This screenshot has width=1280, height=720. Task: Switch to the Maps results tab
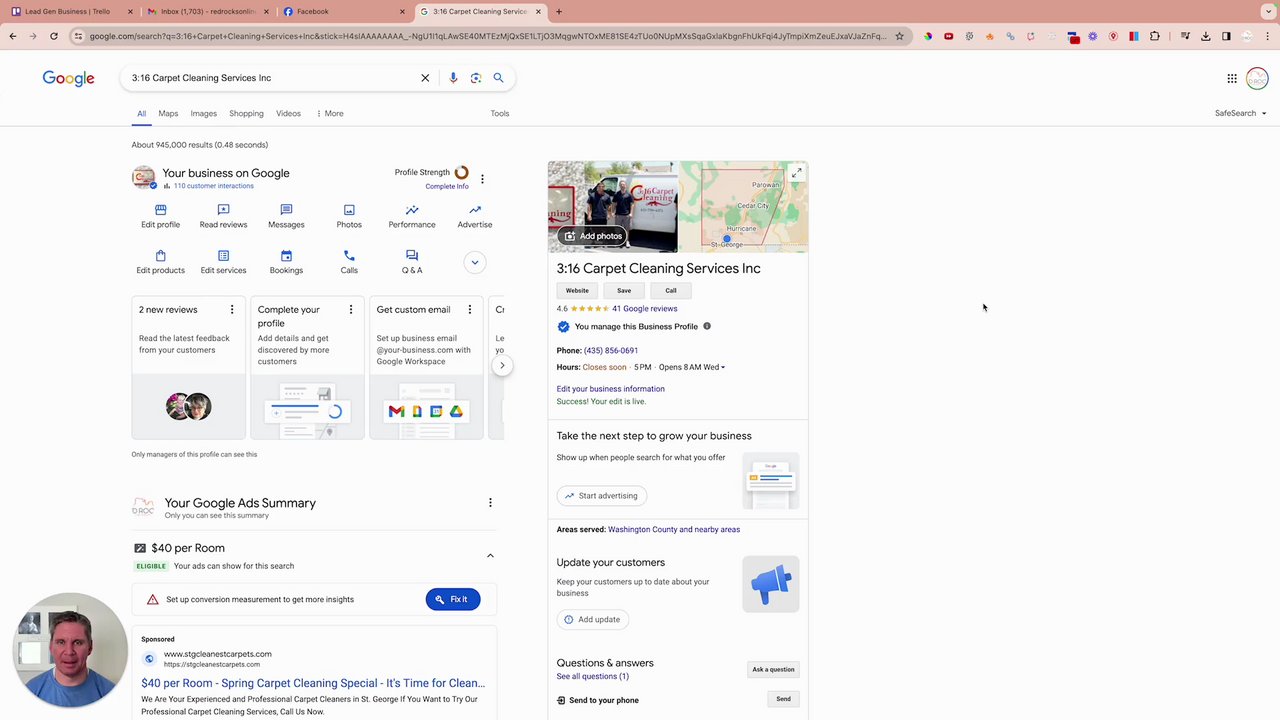[x=168, y=113]
